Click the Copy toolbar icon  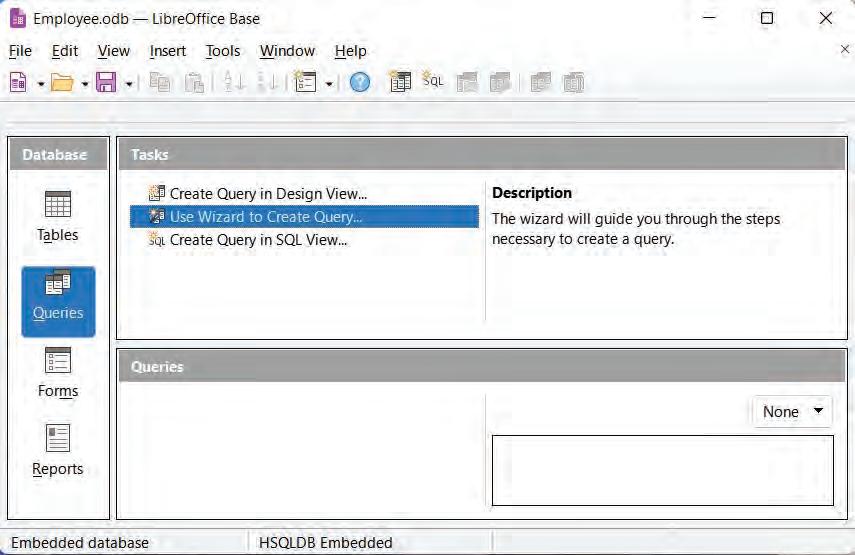click(x=160, y=83)
